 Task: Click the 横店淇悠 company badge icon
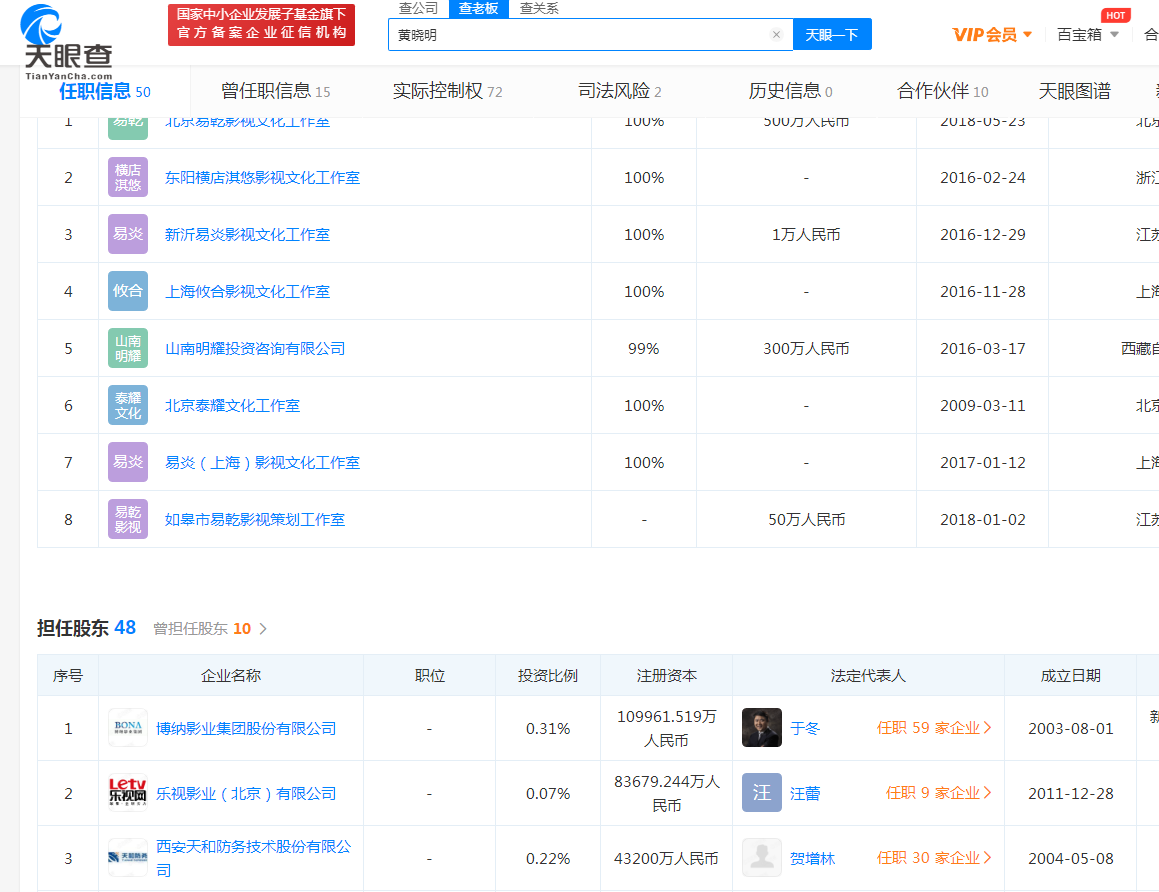(128, 177)
